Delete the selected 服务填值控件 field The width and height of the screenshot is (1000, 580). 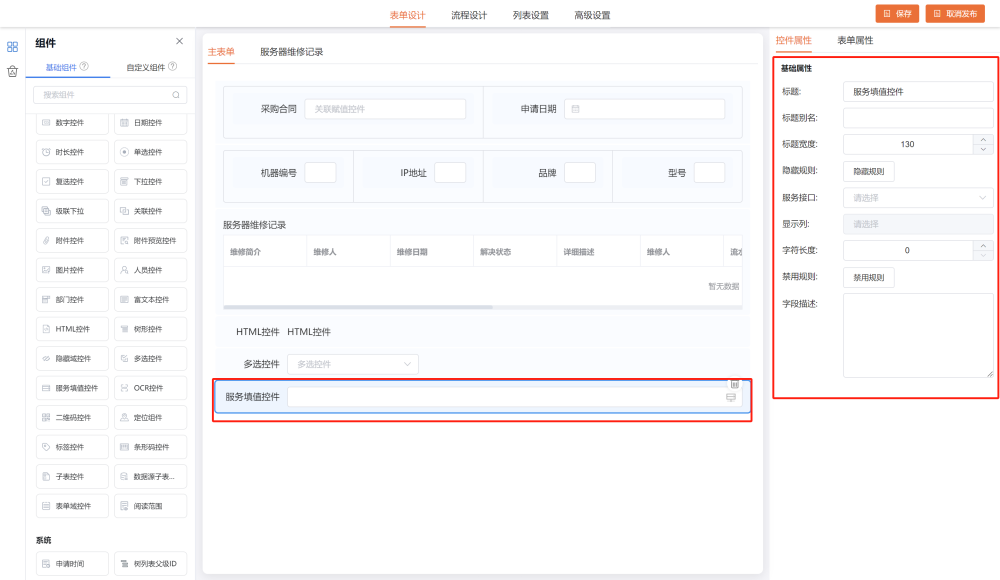tap(734, 383)
